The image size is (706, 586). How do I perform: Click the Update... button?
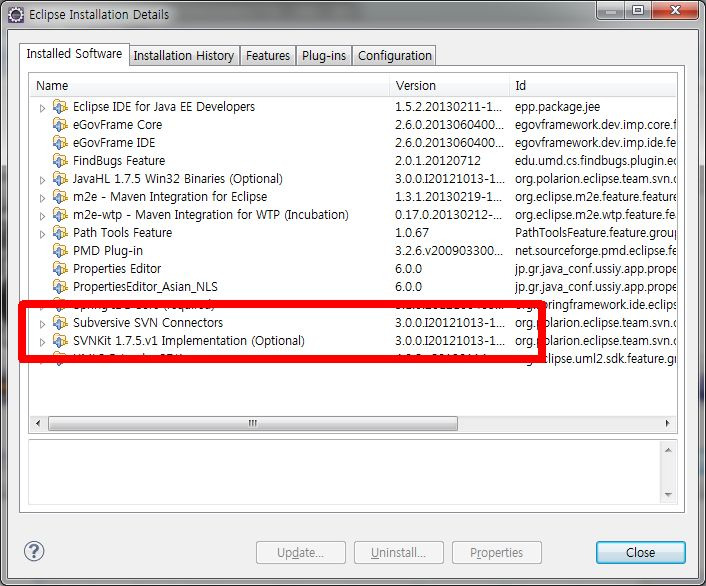click(301, 553)
